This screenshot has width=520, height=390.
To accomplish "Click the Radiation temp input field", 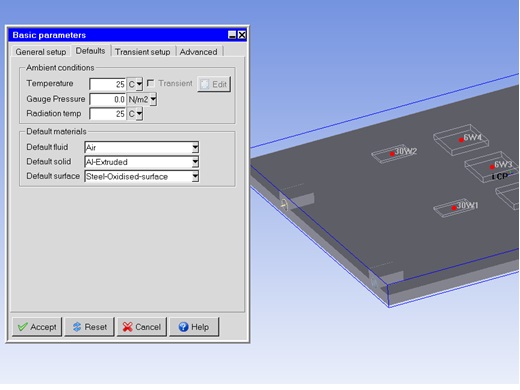I will [x=107, y=114].
